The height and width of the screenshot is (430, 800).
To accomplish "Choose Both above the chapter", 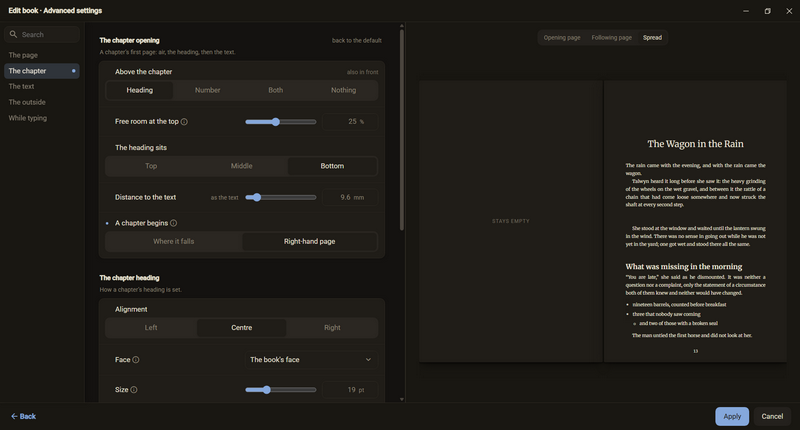I will 276,90.
